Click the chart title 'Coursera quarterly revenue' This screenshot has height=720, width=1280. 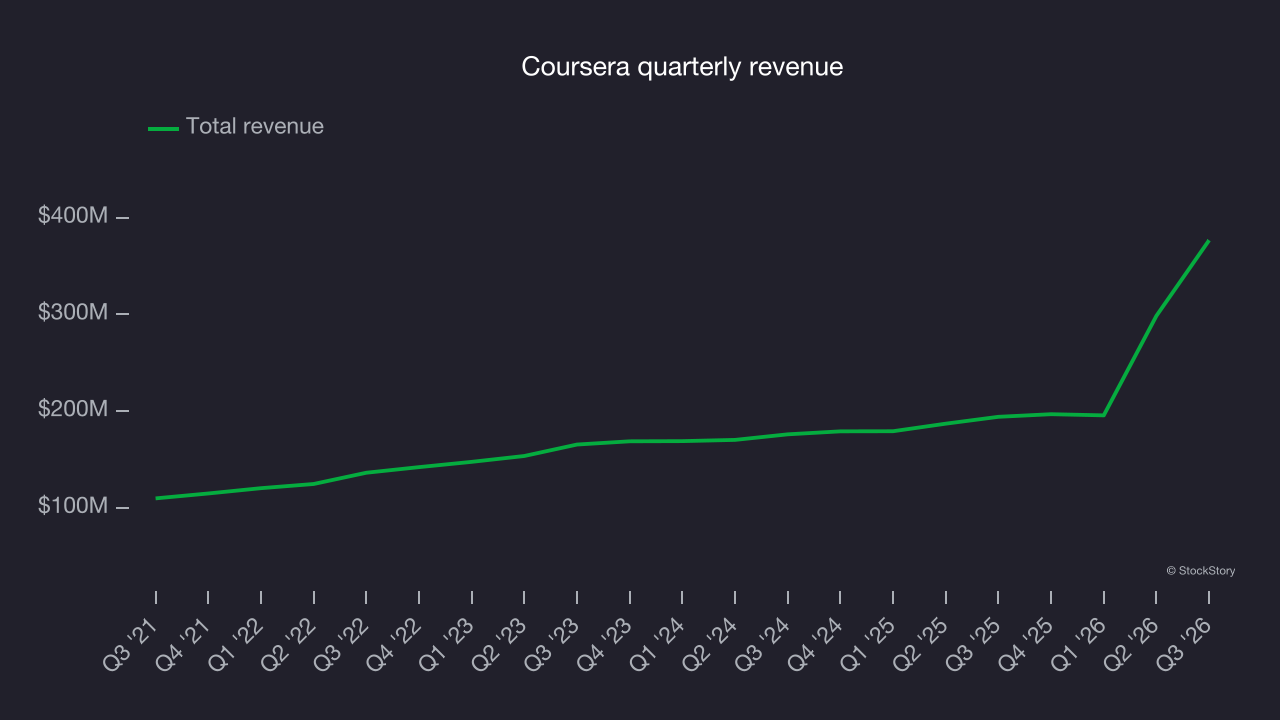pyautogui.click(x=682, y=67)
